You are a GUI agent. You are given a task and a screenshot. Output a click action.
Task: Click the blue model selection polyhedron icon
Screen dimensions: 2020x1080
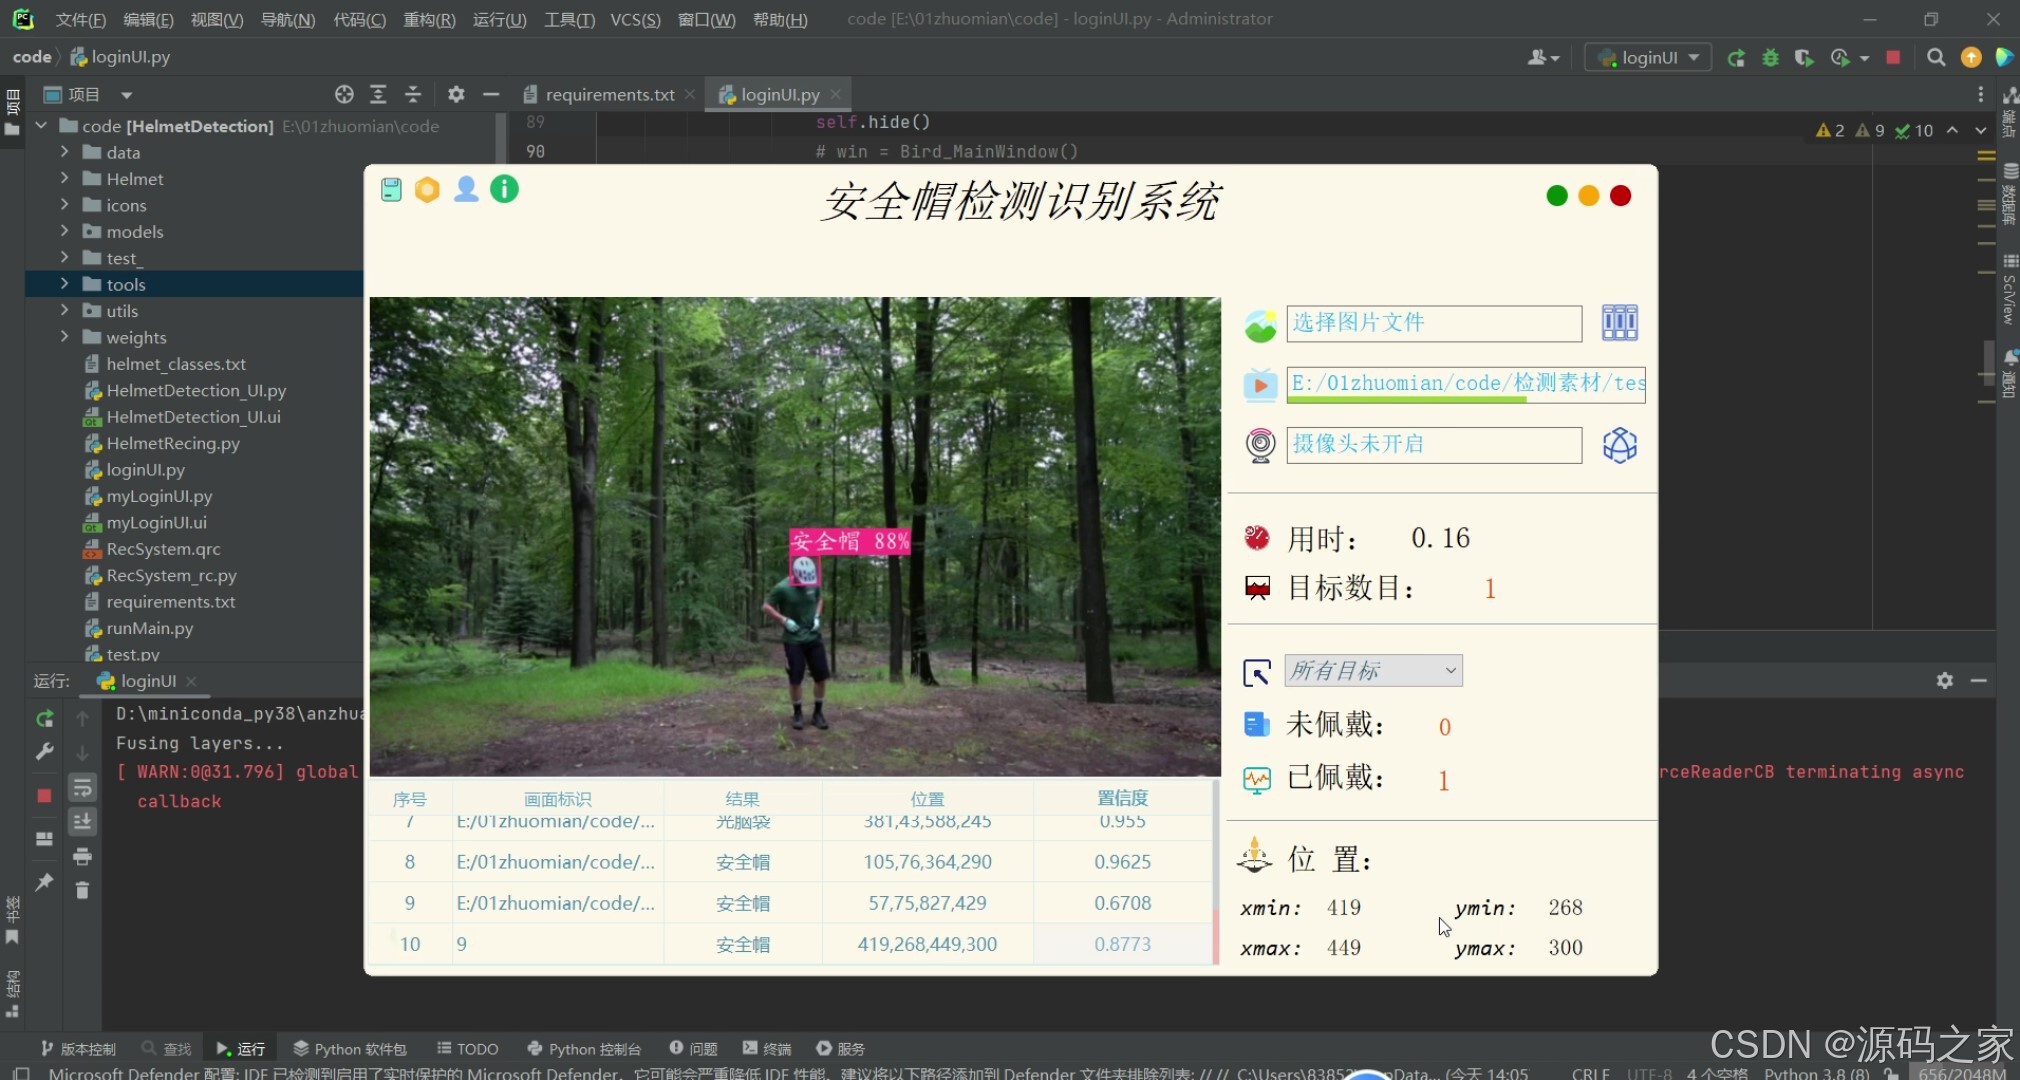point(1619,445)
